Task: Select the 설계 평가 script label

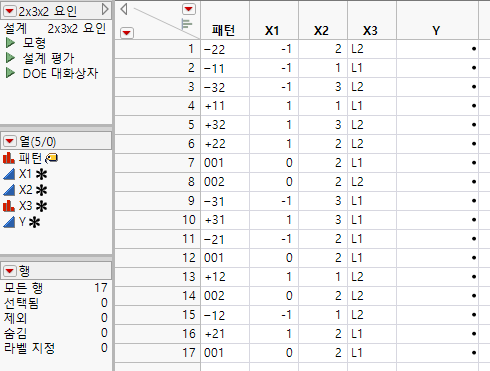Action: pos(48,58)
